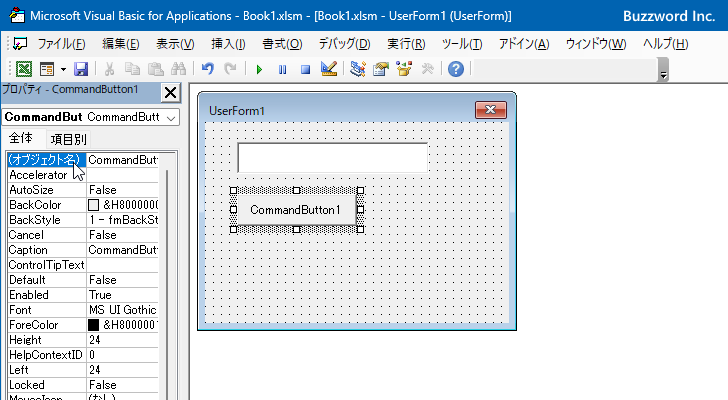This screenshot has width=728, height=400.
Task: Save the workbook with the floppy icon
Action: pos(81,69)
